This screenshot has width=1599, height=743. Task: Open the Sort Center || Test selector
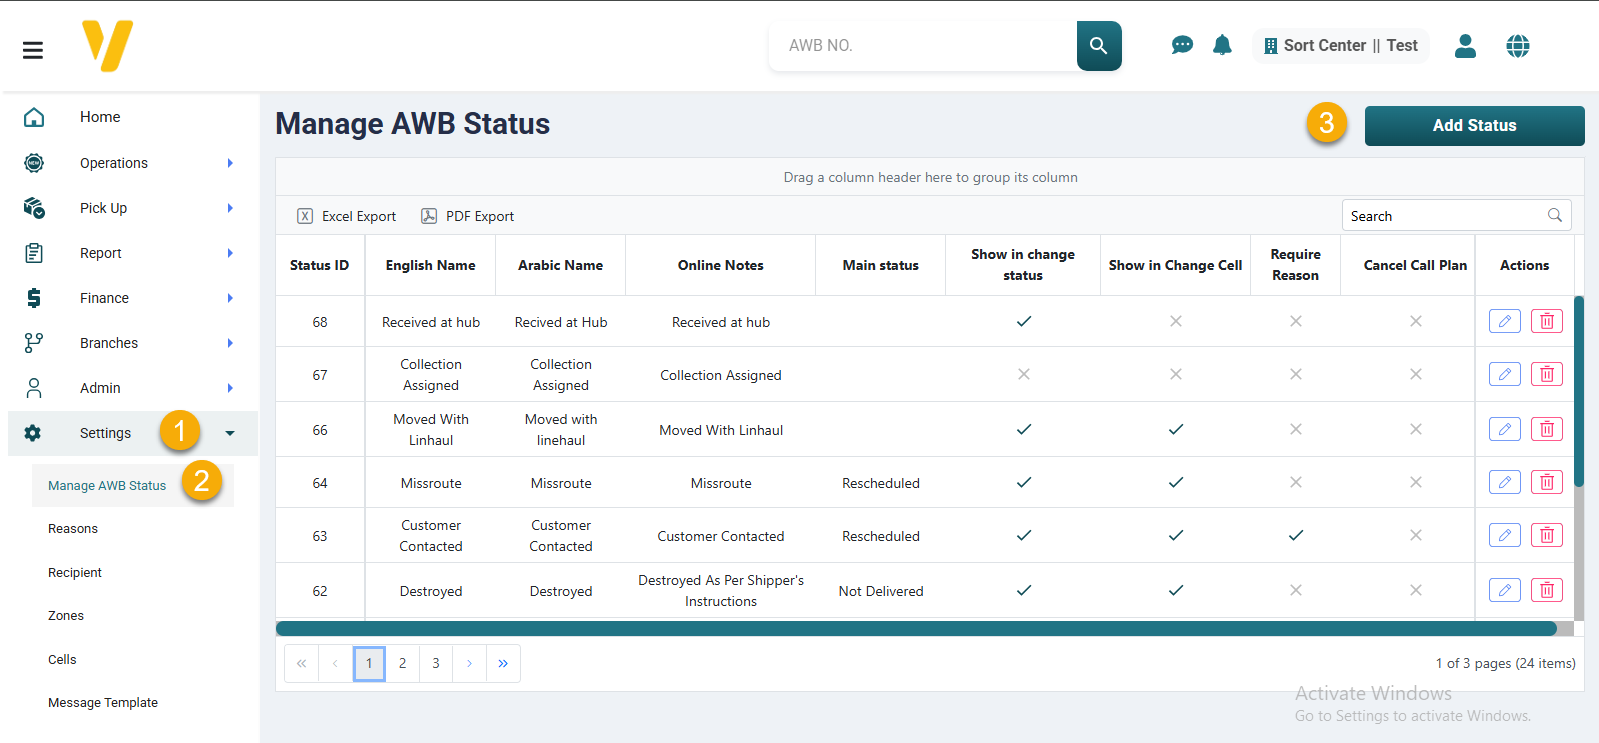[x=1341, y=46]
